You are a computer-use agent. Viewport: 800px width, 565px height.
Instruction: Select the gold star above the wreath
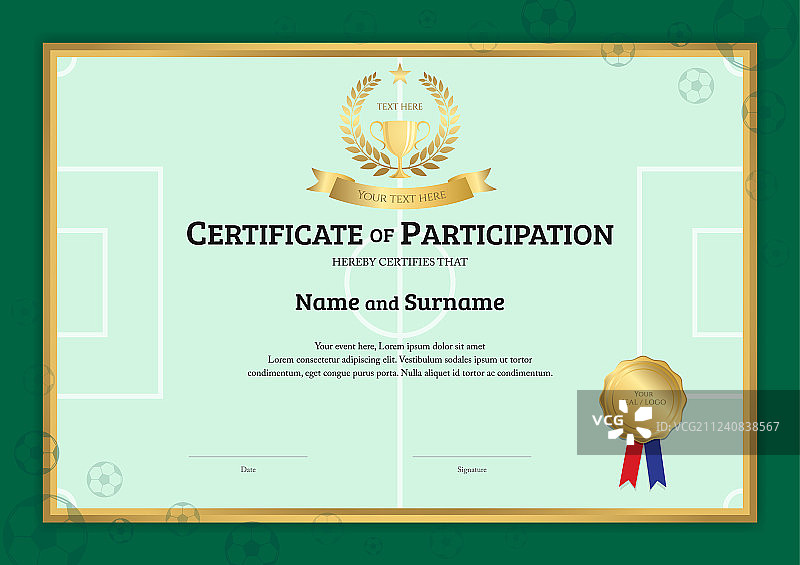pos(400,72)
